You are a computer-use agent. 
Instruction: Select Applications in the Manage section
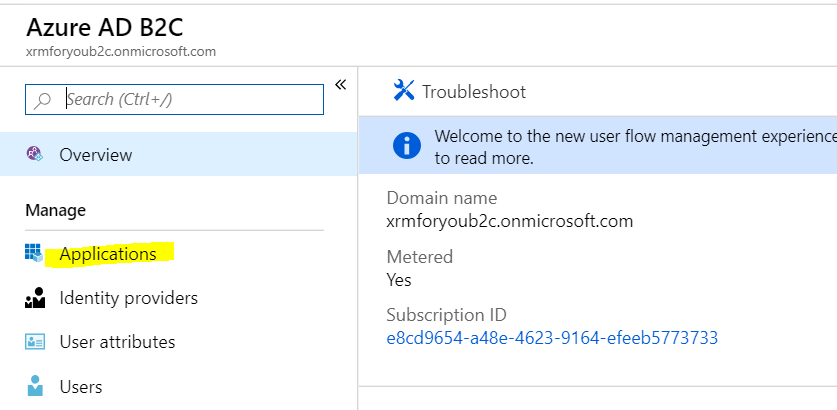(108, 254)
